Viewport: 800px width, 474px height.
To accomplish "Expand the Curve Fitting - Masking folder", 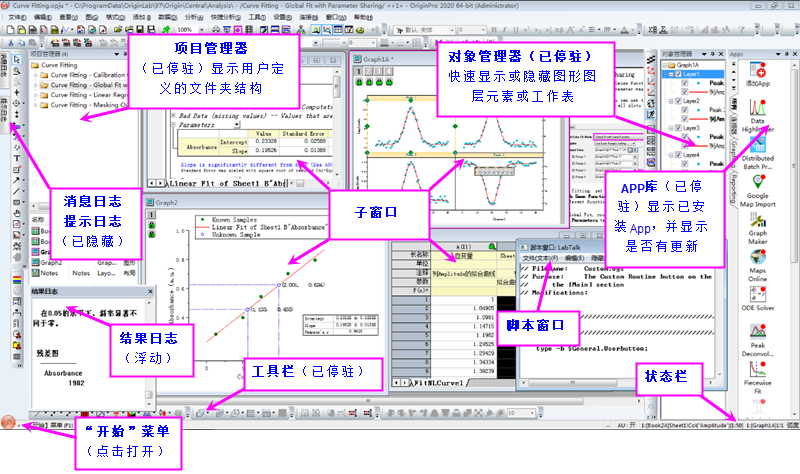I will pos(36,105).
